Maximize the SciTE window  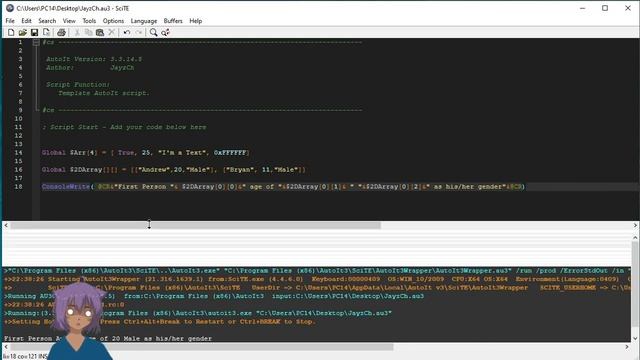pyautogui.click(x=605, y=8)
